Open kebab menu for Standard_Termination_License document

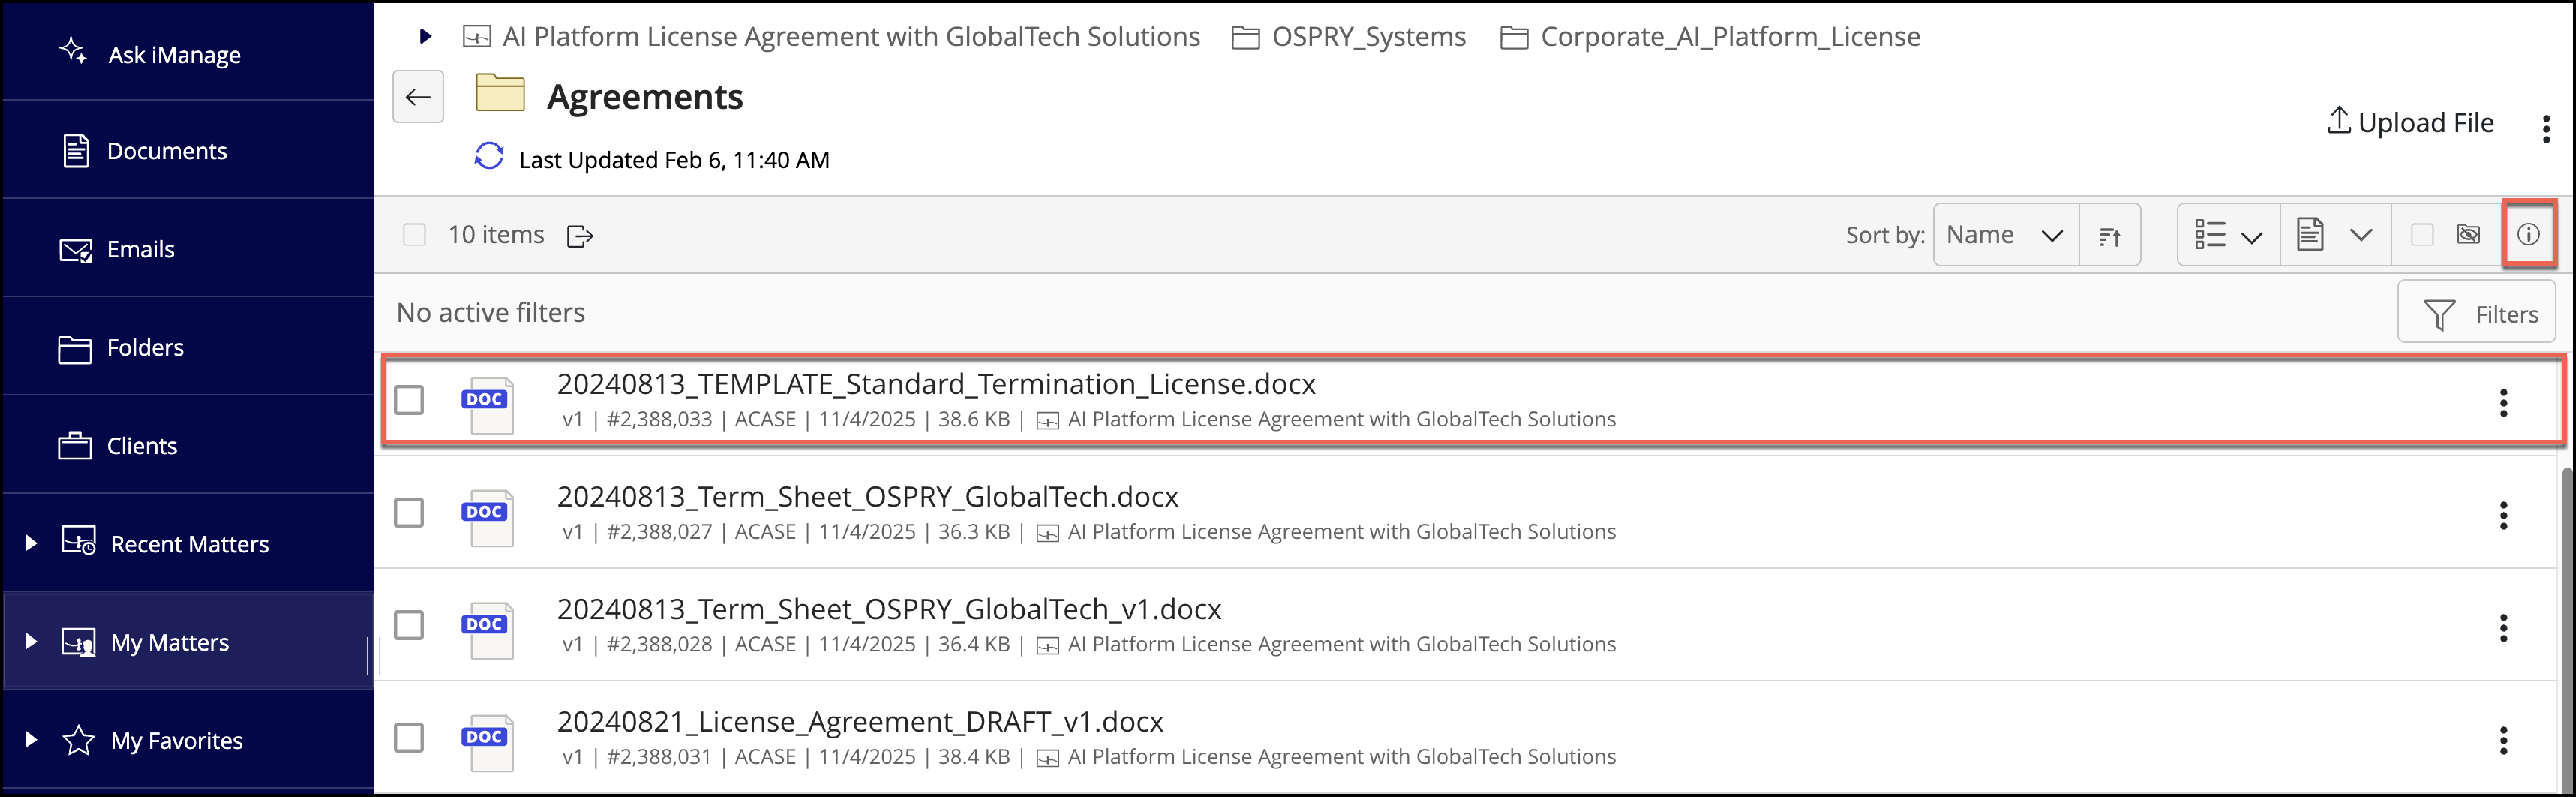coord(2503,403)
